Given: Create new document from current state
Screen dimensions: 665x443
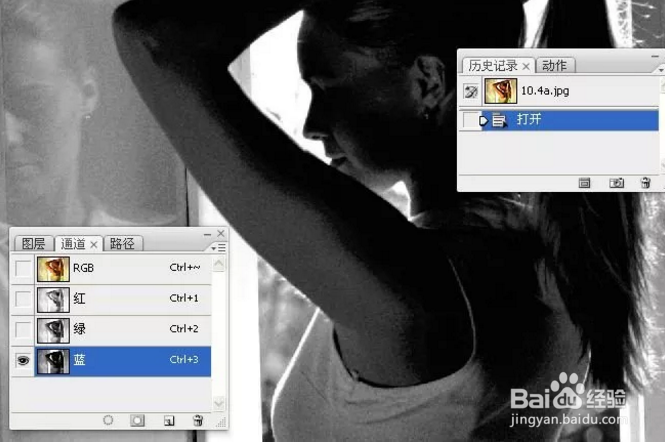Looking at the screenshot, I should [x=584, y=183].
